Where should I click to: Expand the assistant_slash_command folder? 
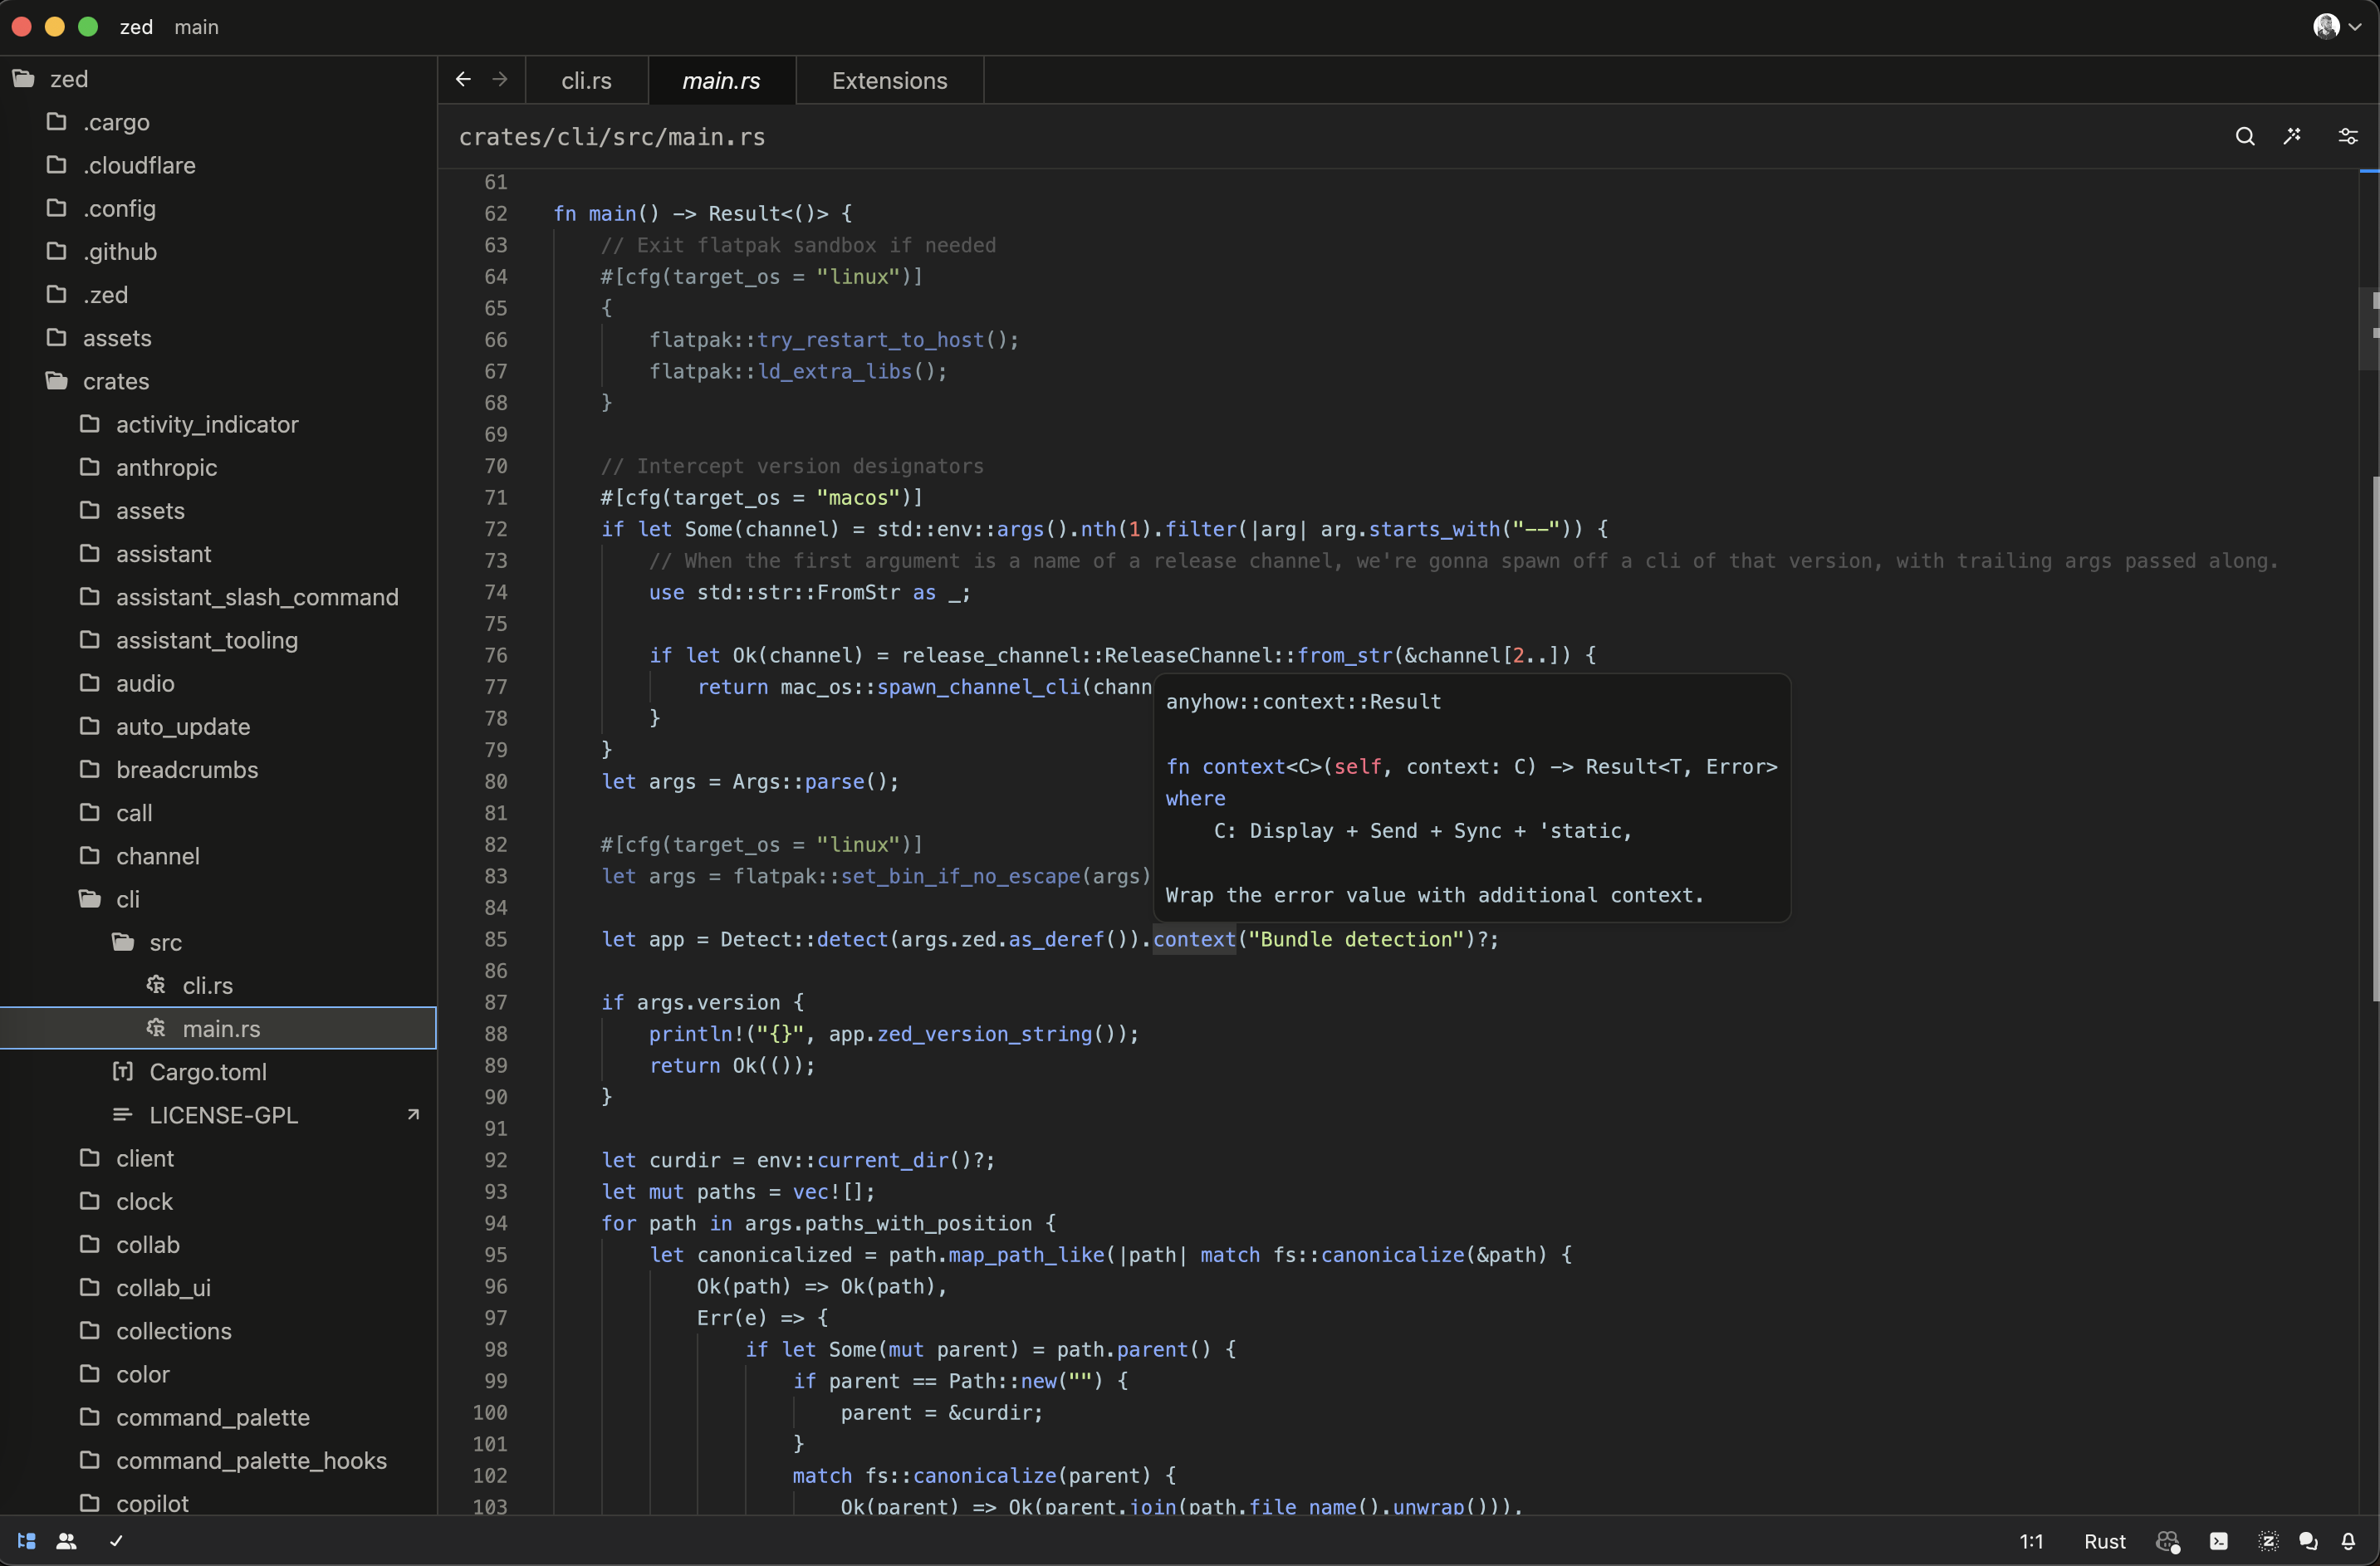click(218, 597)
